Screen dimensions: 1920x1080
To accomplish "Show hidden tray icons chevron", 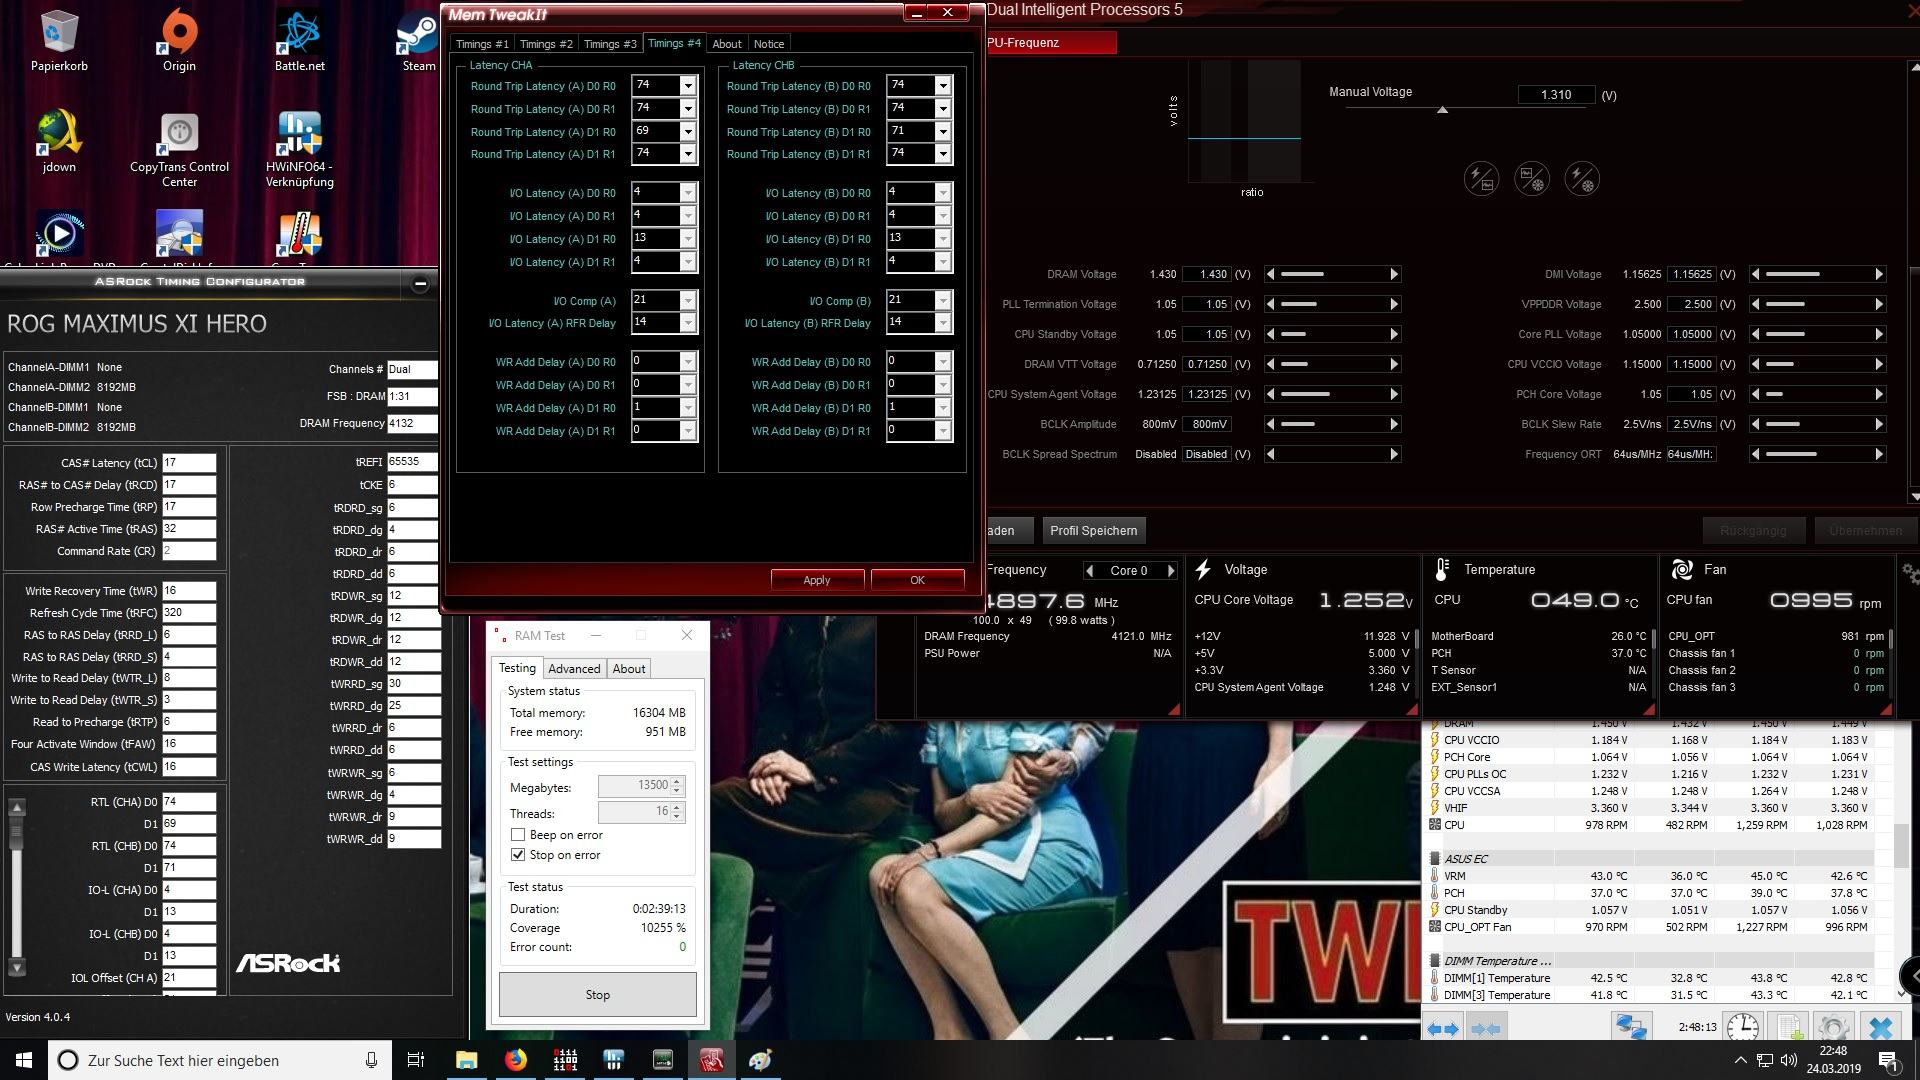I will tap(1740, 1060).
